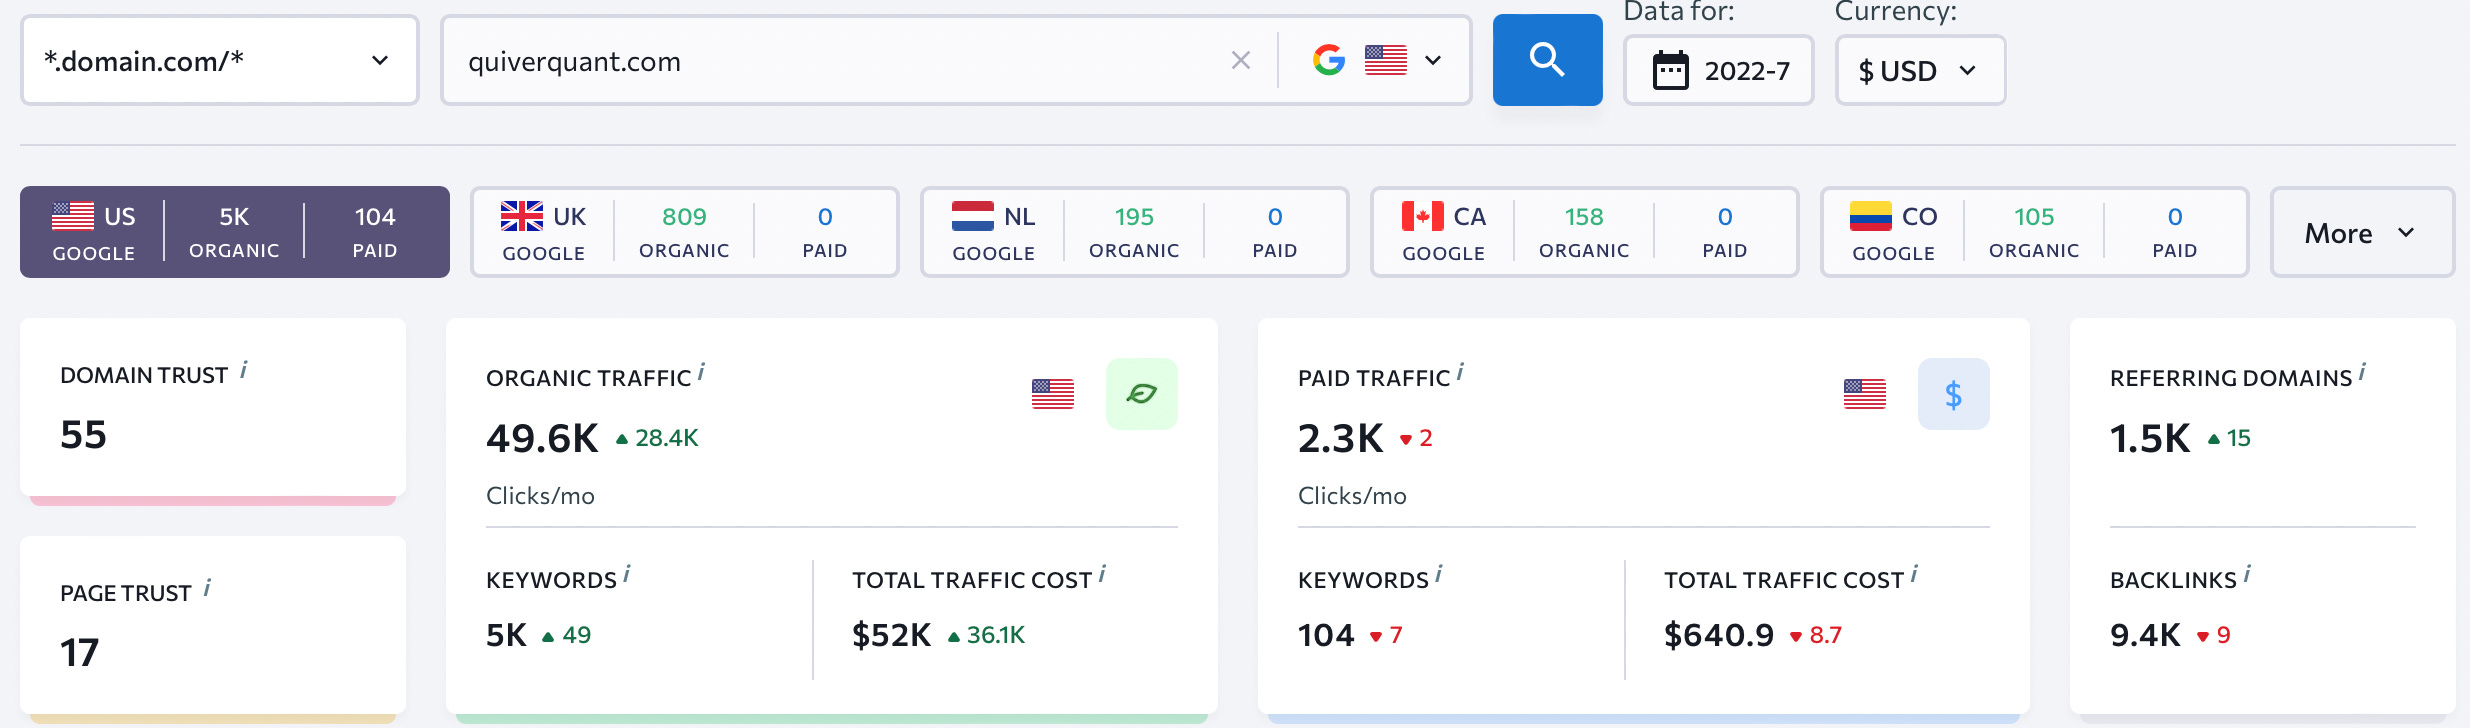This screenshot has height=728, width=2470.
Task: Click the calendar icon beside 2022-7
Action: tap(1670, 70)
